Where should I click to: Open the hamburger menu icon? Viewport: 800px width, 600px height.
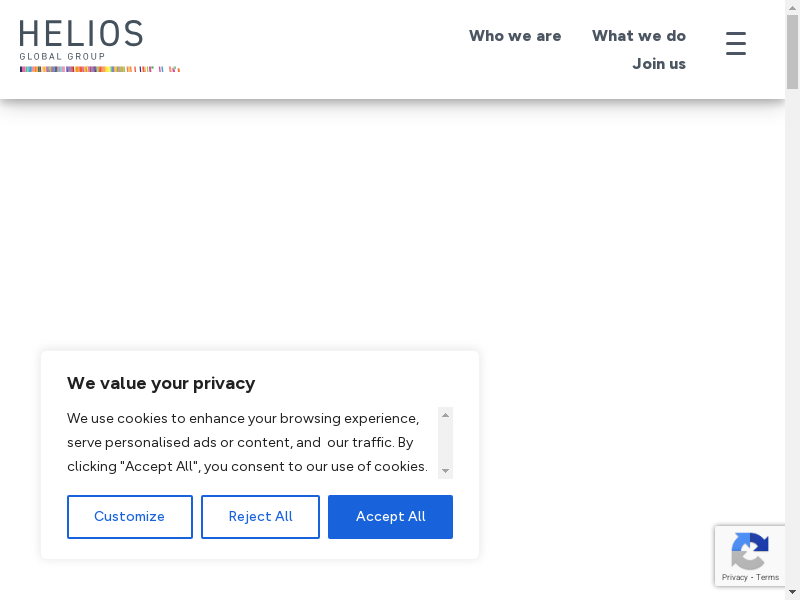click(736, 44)
